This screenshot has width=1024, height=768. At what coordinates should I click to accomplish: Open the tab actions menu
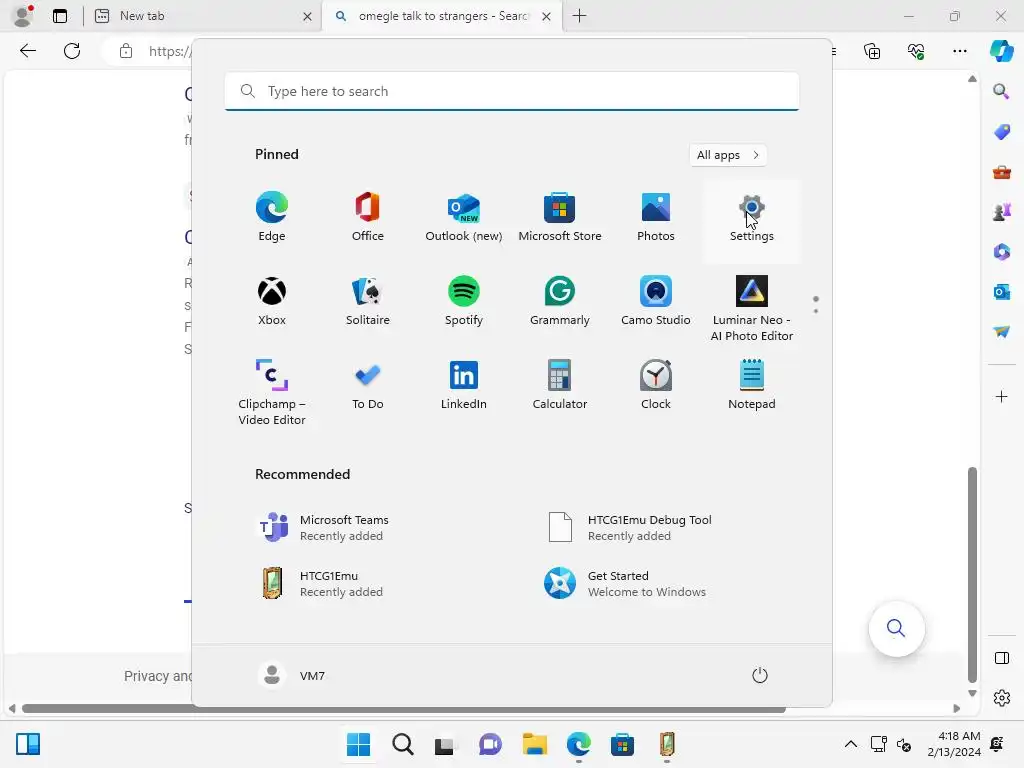point(60,16)
